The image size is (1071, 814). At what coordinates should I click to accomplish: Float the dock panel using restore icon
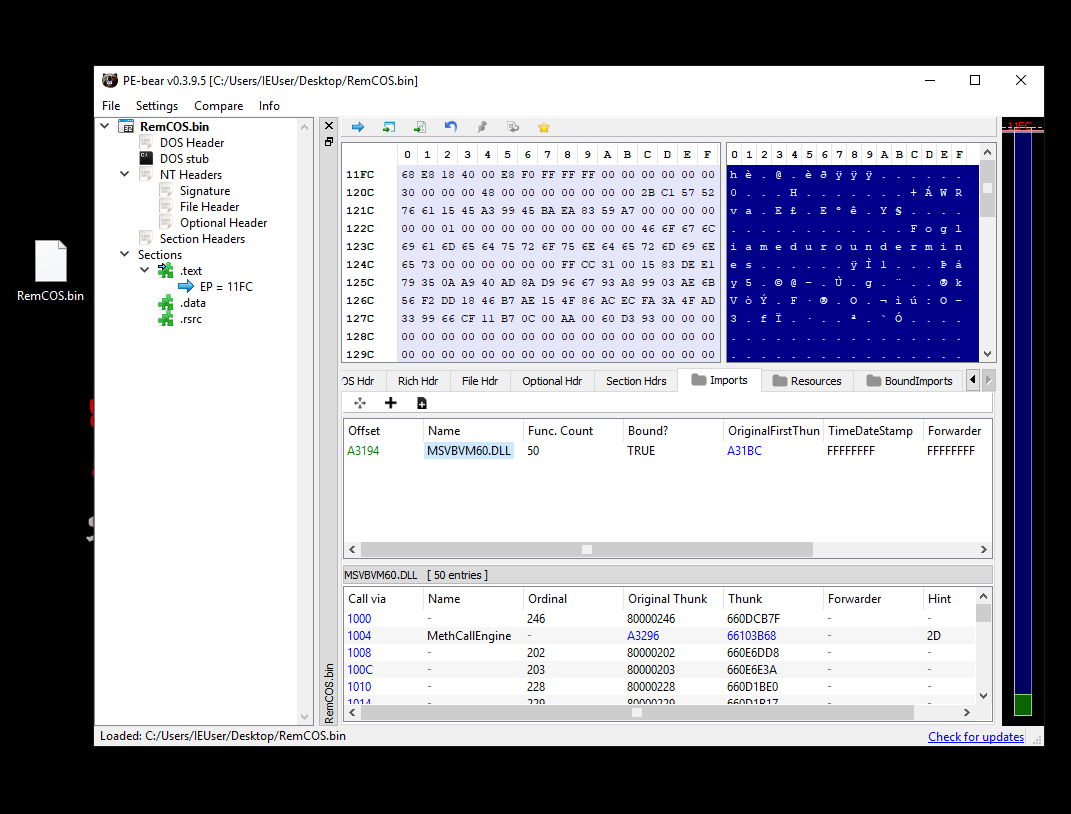pyautogui.click(x=329, y=141)
